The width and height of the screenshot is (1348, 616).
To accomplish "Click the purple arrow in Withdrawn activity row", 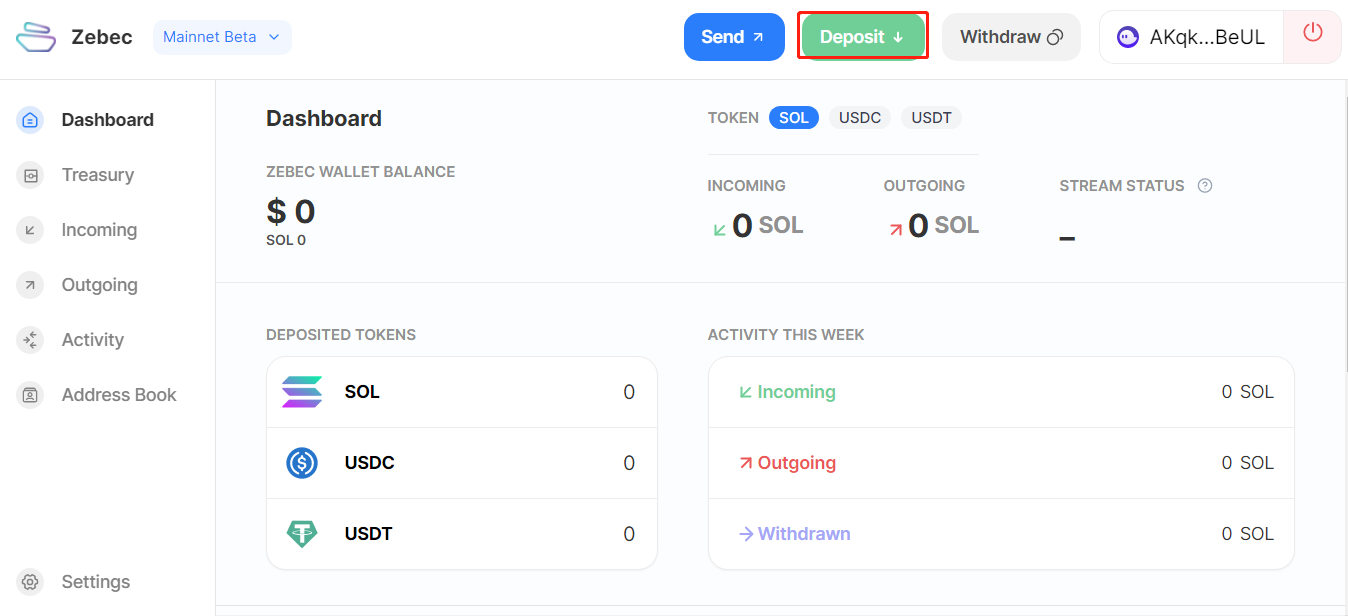I will point(745,534).
